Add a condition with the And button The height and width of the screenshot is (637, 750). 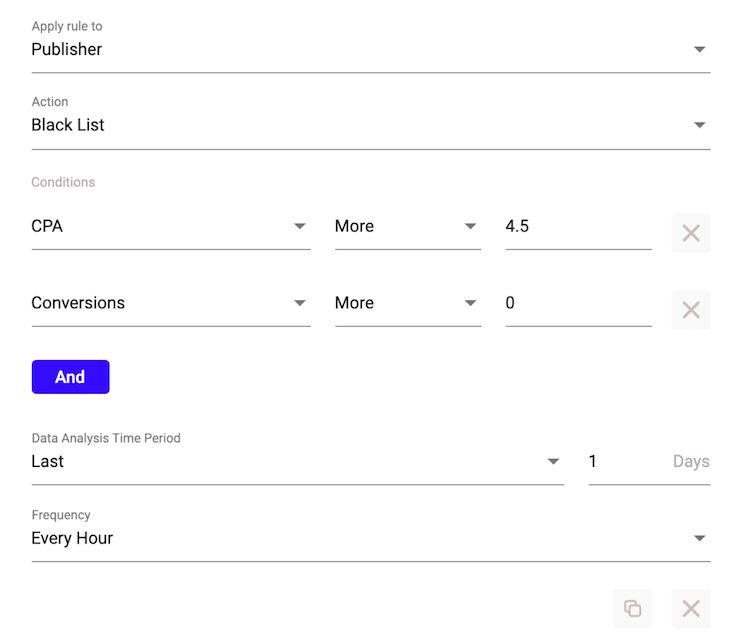tap(70, 377)
